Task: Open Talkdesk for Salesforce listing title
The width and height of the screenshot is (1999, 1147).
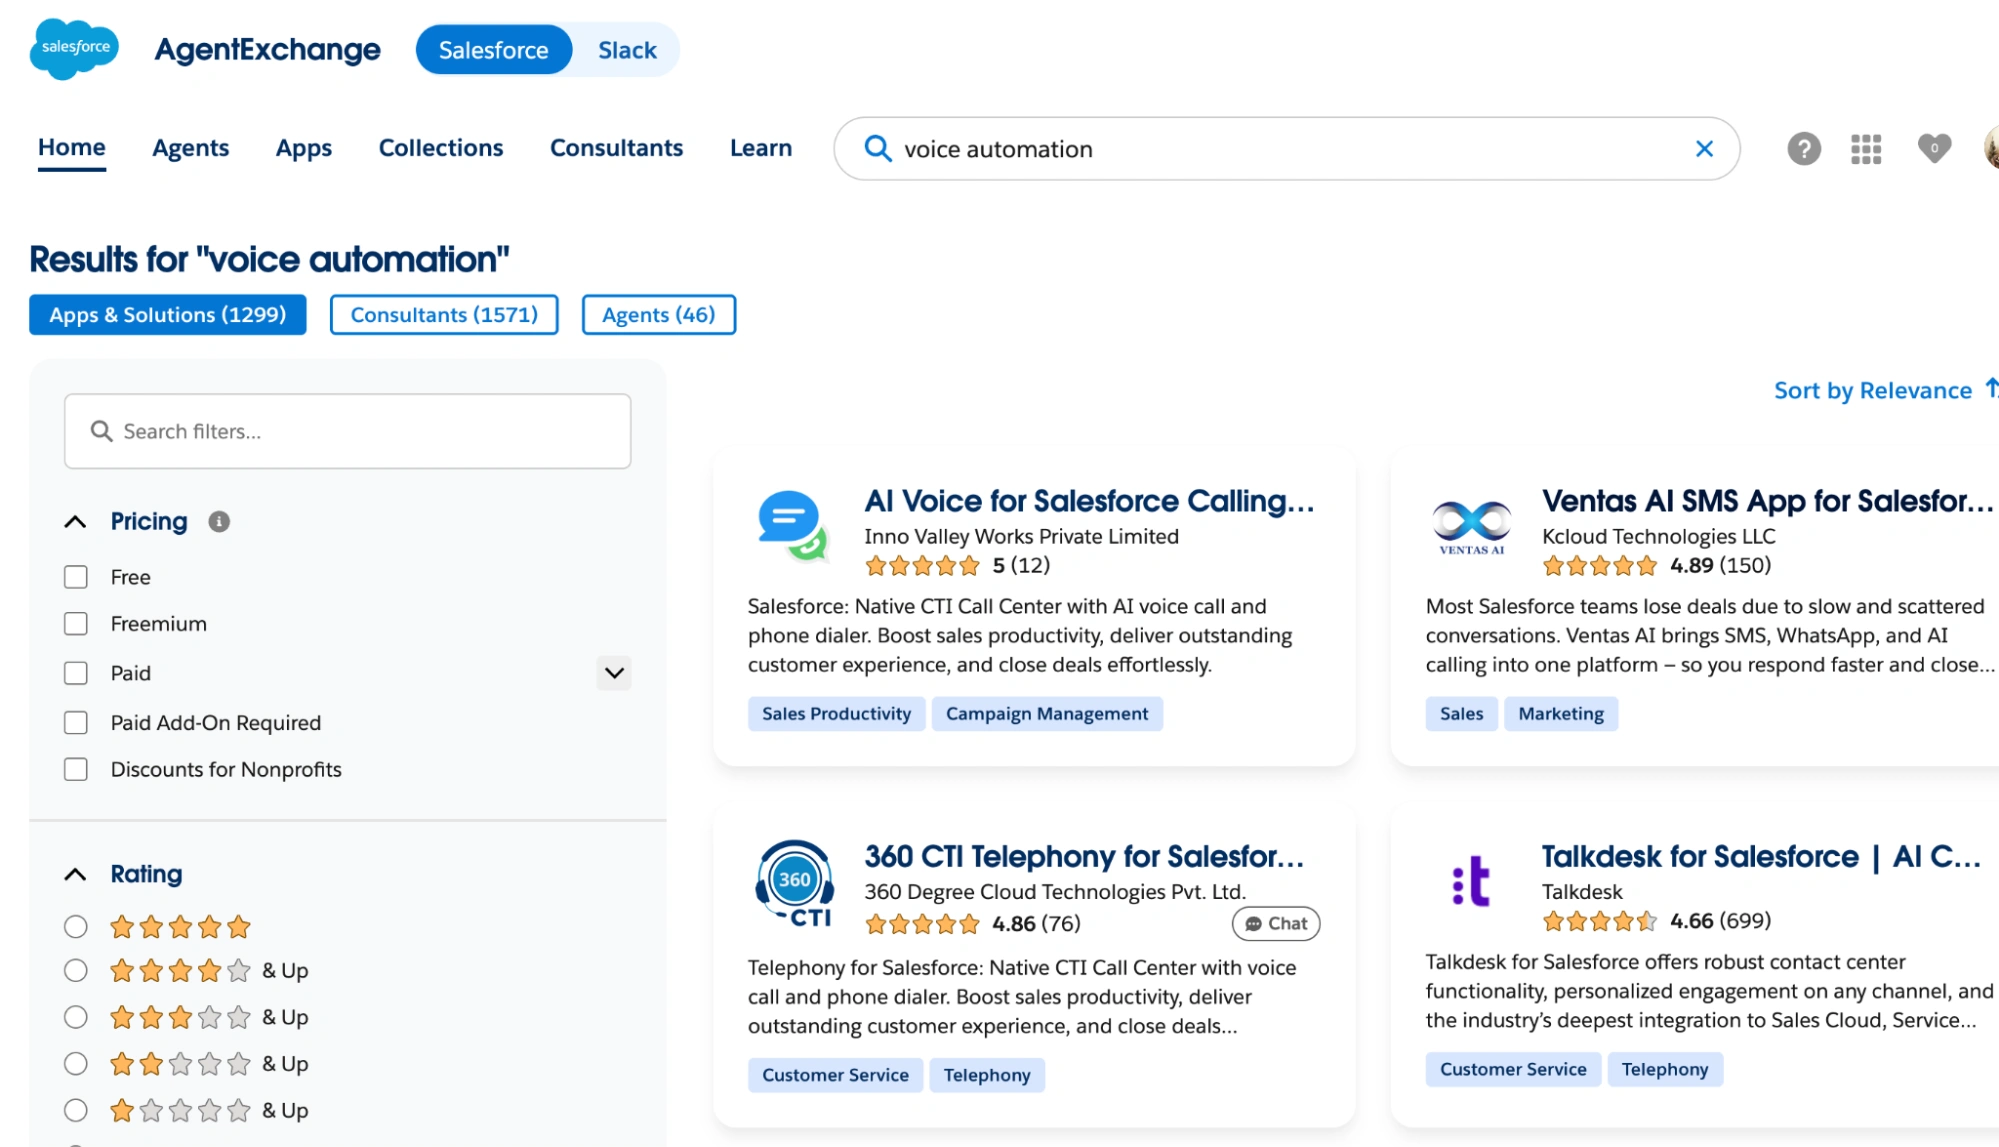Action: [x=1761, y=857]
